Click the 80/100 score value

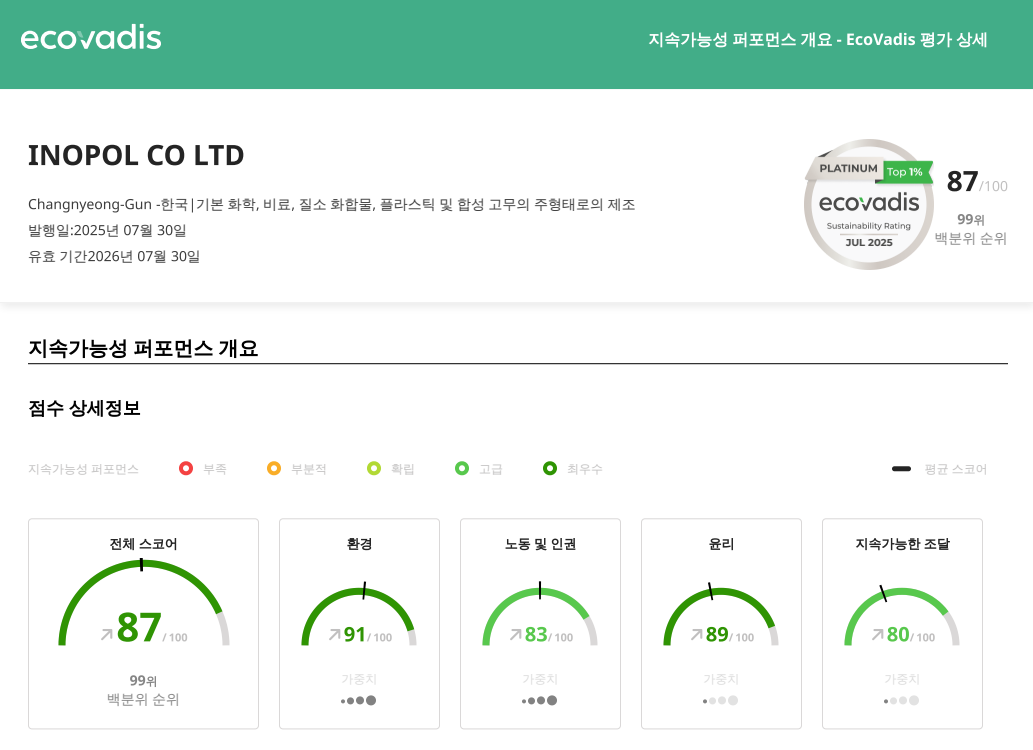pos(910,635)
